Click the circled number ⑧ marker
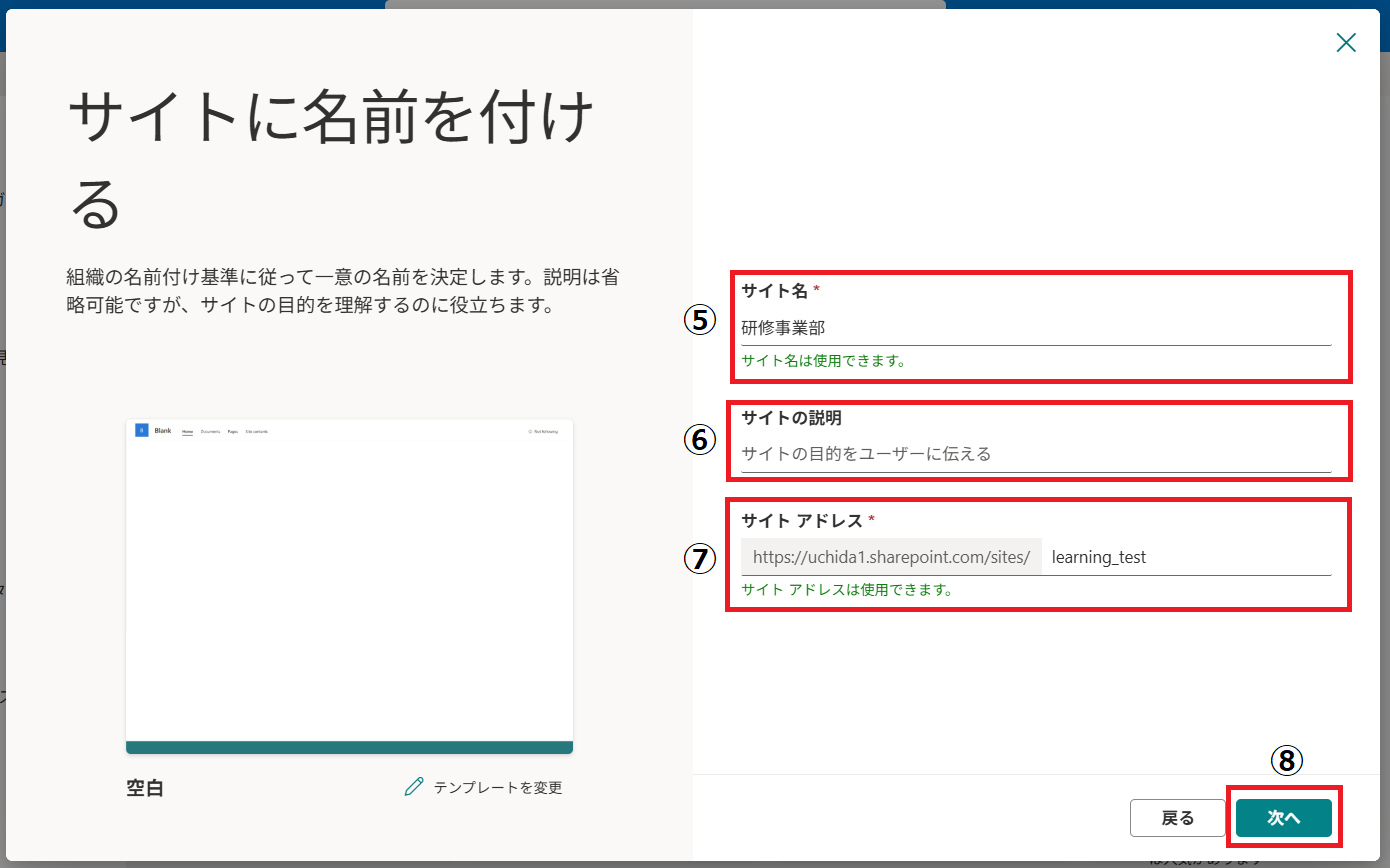This screenshot has width=1390, height=868. coord(1287,761)
